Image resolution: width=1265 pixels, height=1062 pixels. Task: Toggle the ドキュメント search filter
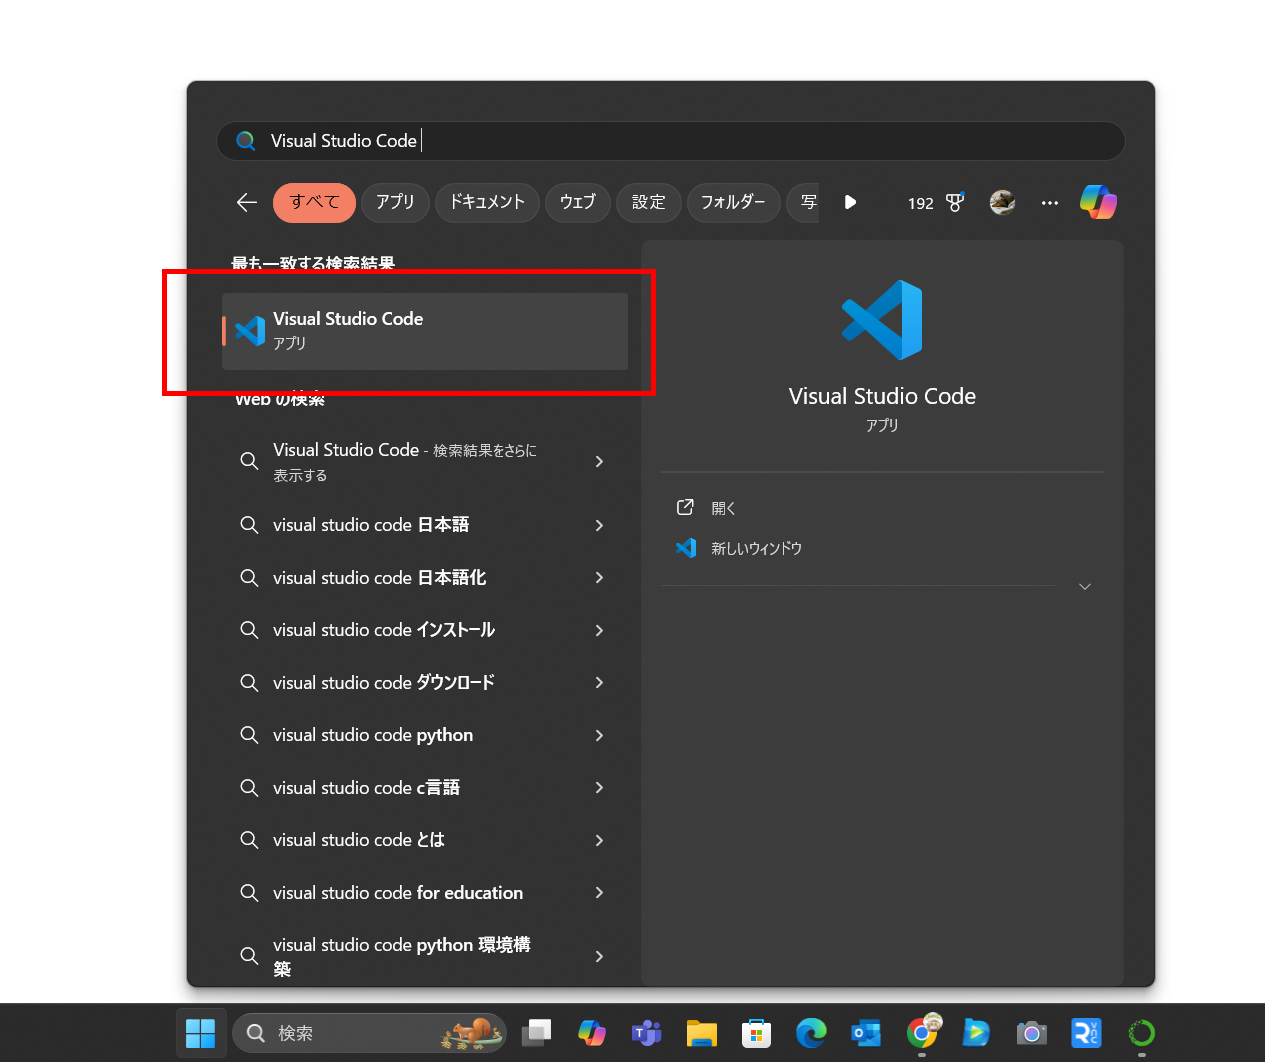tap(487, 202)
